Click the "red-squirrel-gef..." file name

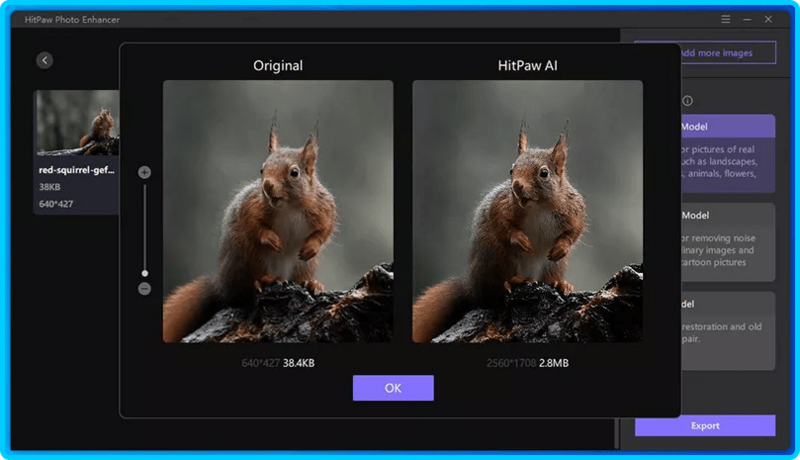pyautogui.click(x=77, y=170)
